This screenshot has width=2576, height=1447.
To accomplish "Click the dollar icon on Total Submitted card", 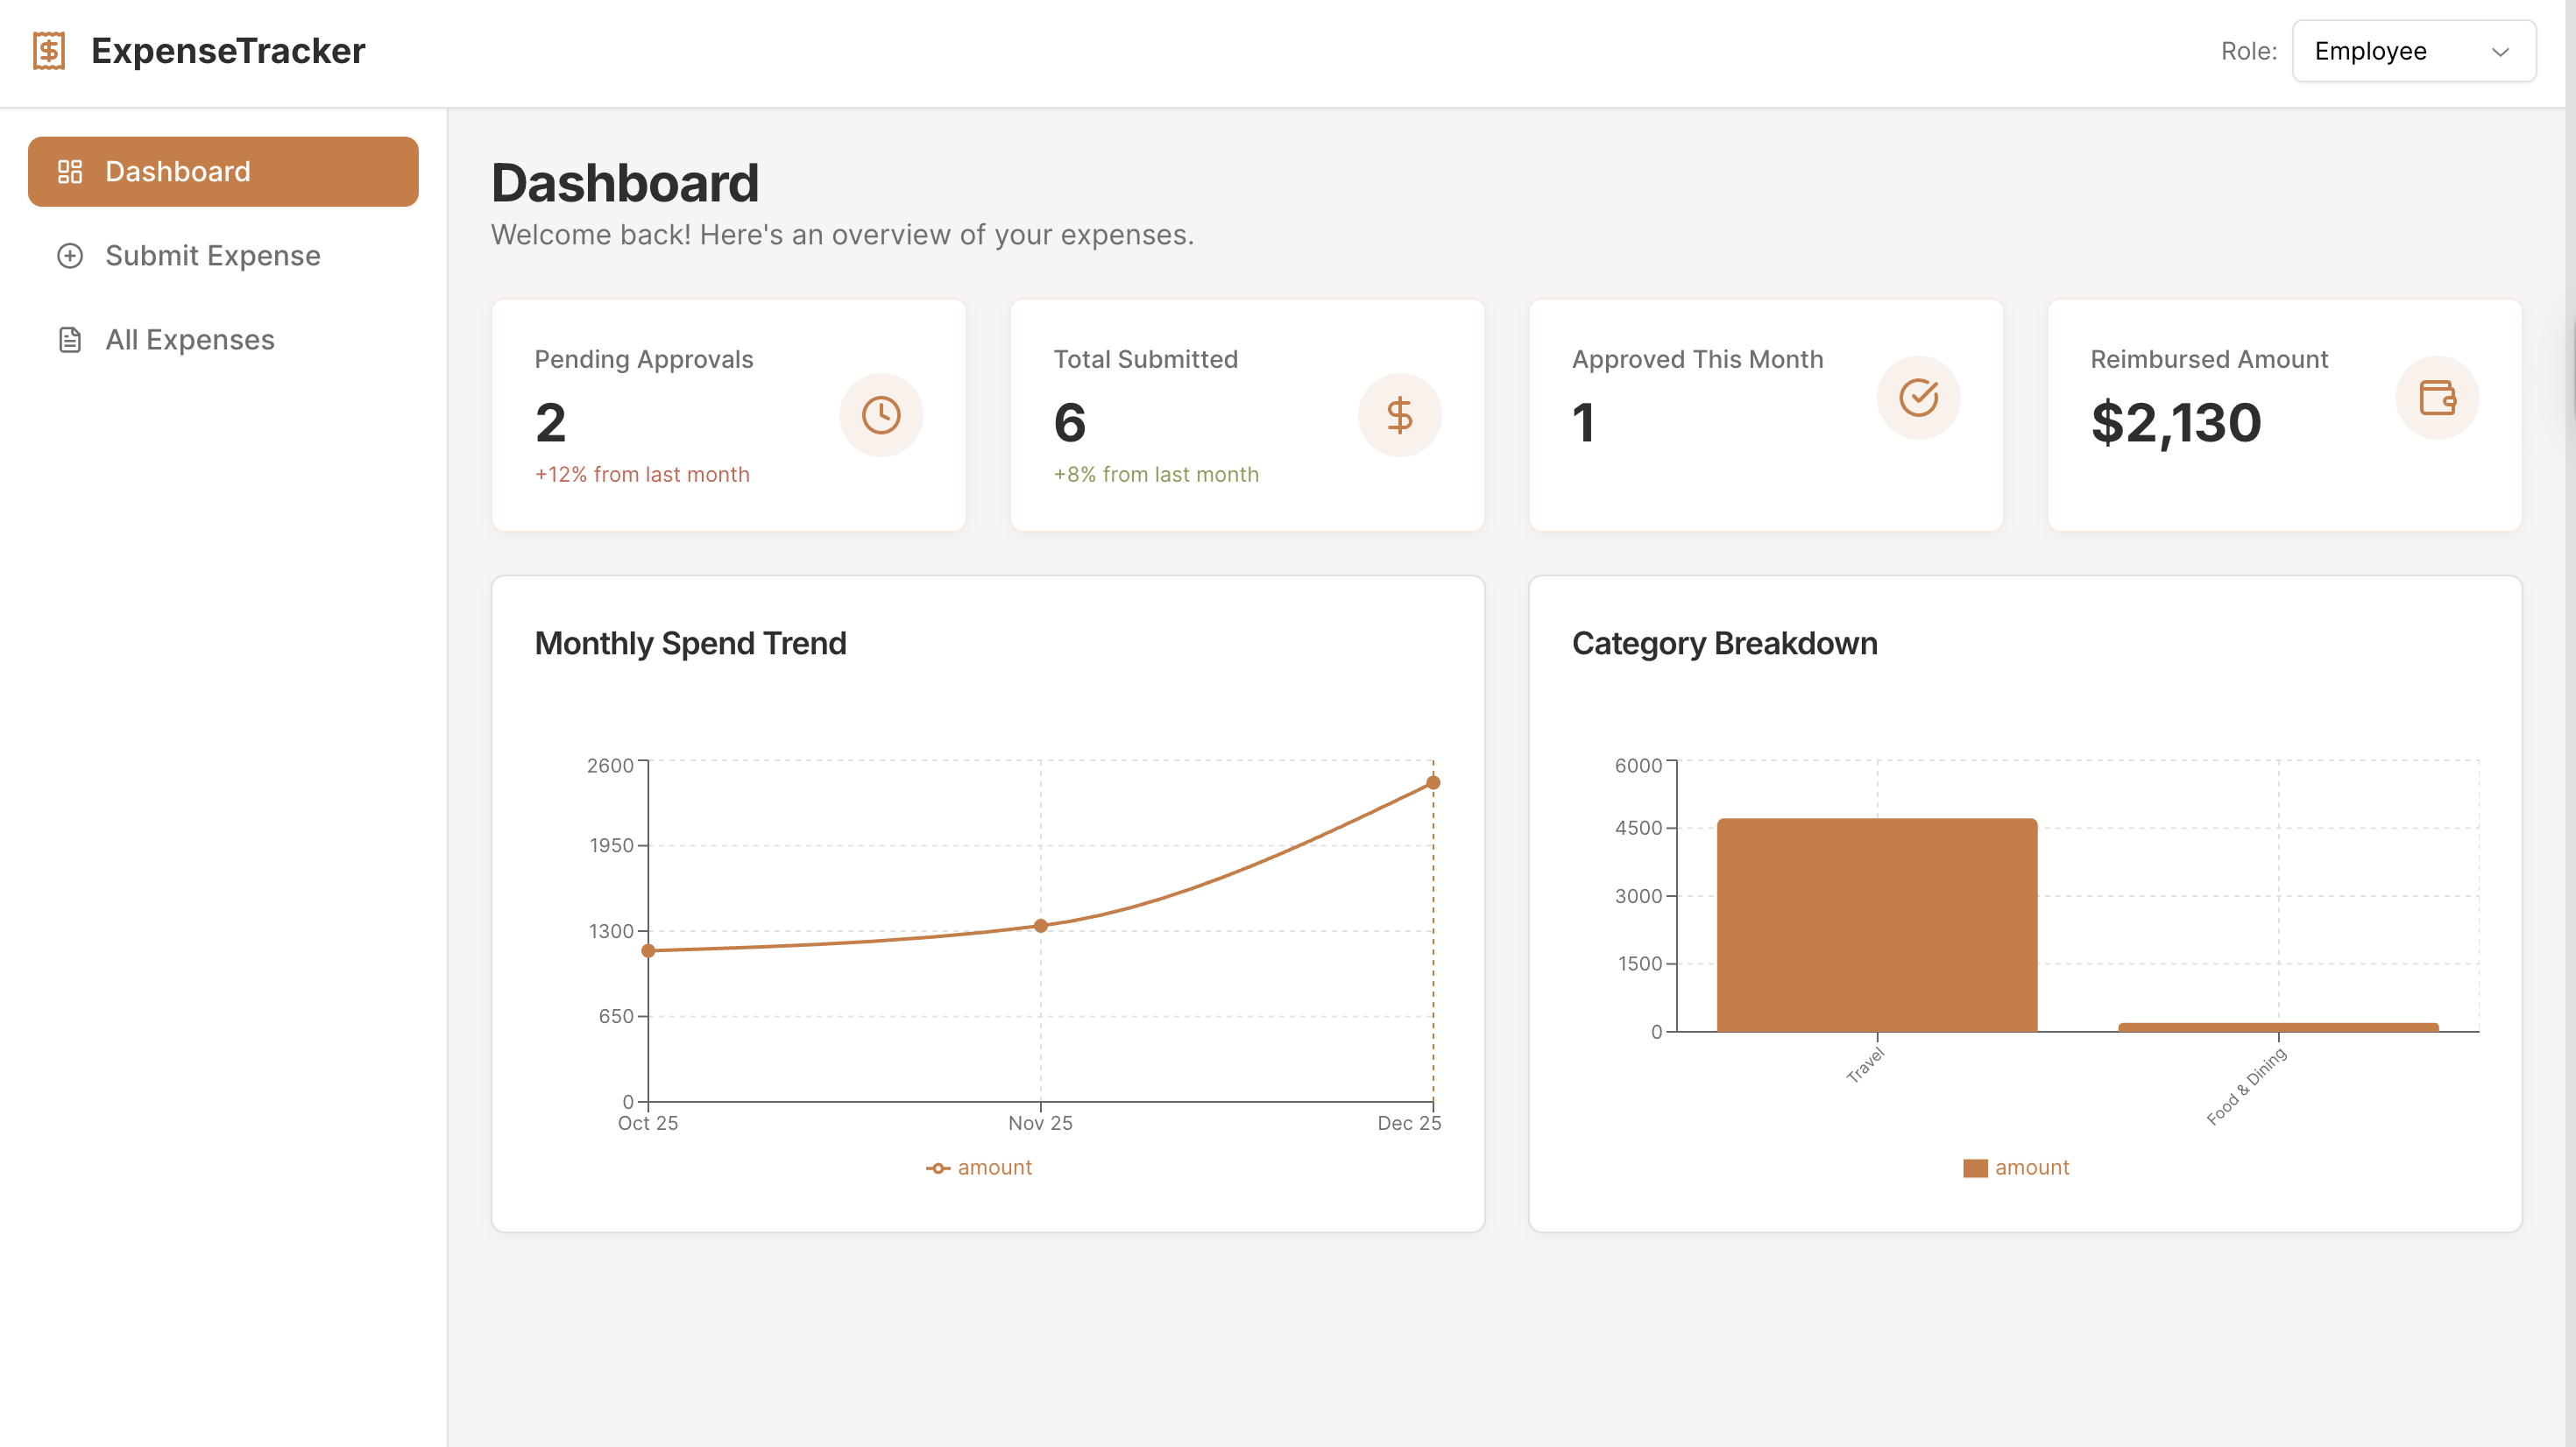I will pyautogui.click(x=1399, y=414).
